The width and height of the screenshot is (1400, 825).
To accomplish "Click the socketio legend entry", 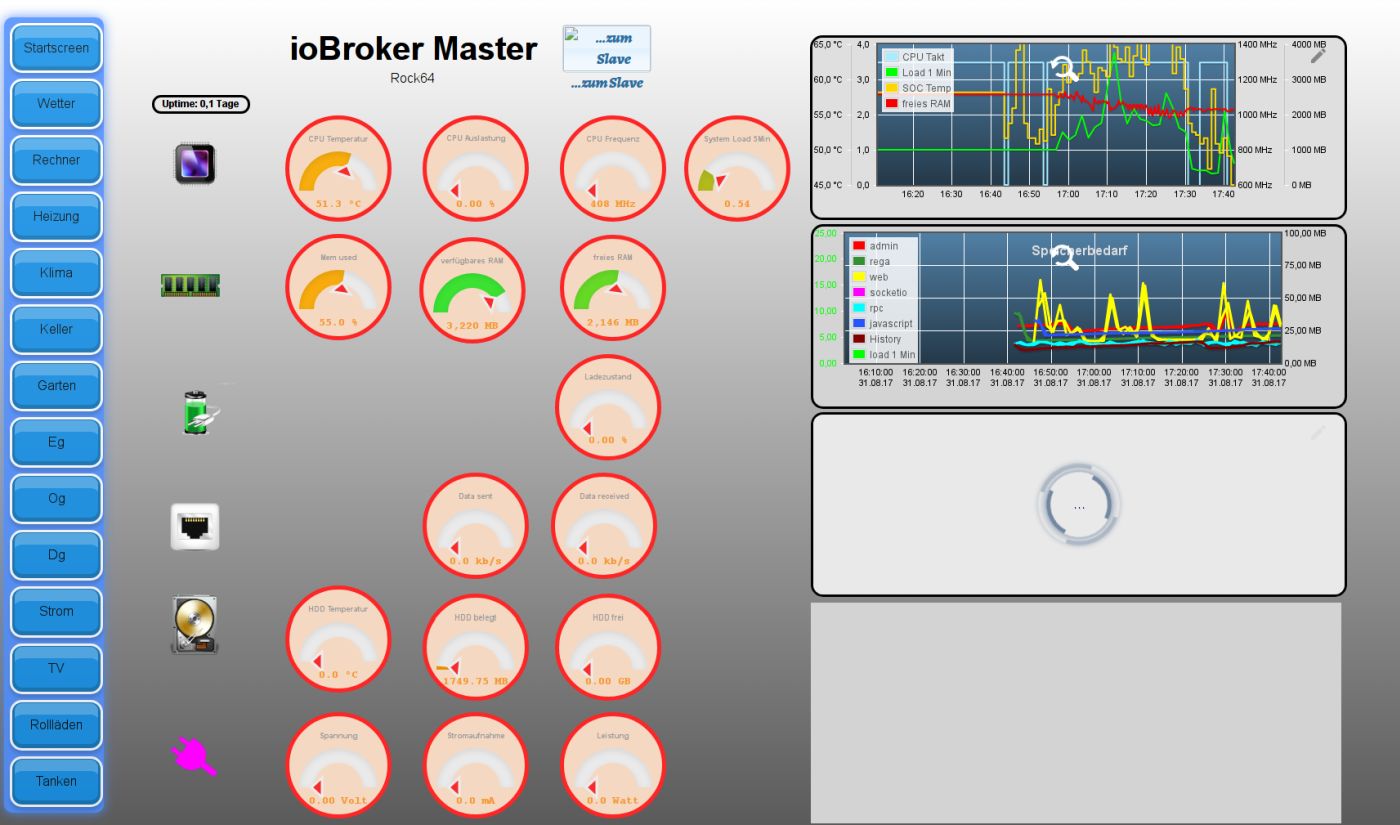I will pyautogui.click(x=880, y=292).
